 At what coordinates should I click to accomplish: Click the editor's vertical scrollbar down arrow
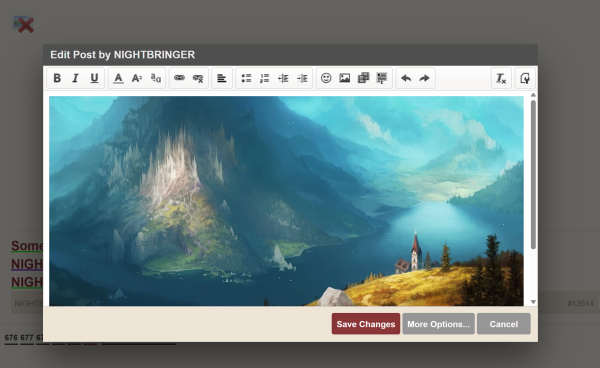coord(533,302)
